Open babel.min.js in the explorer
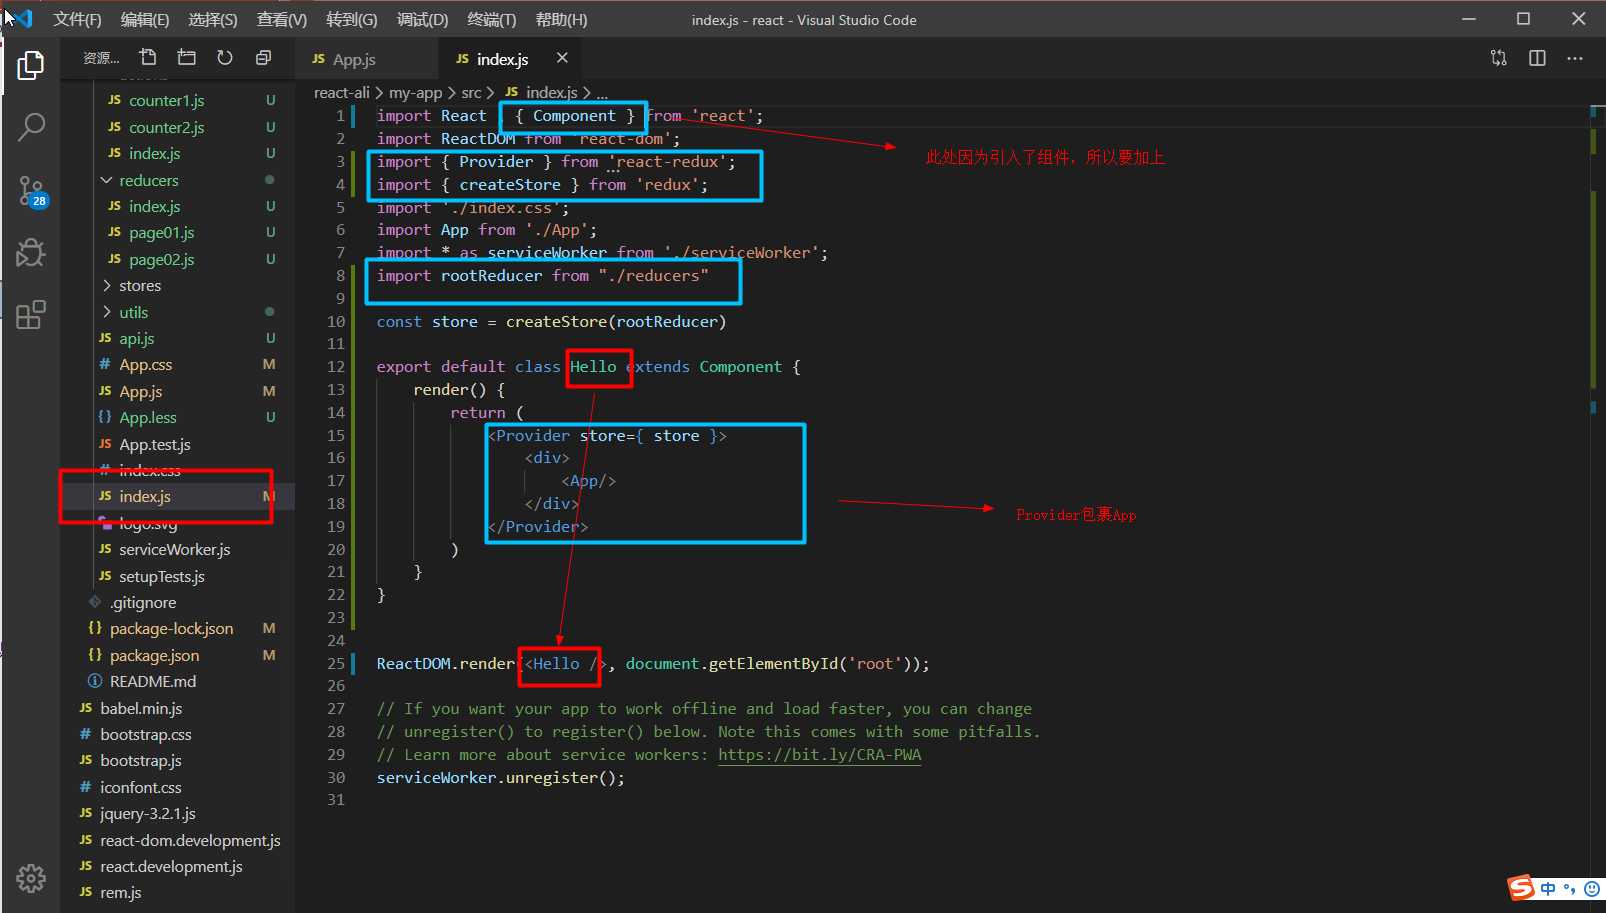Viewport: 1606px width, 913px height. click(140, 708)
